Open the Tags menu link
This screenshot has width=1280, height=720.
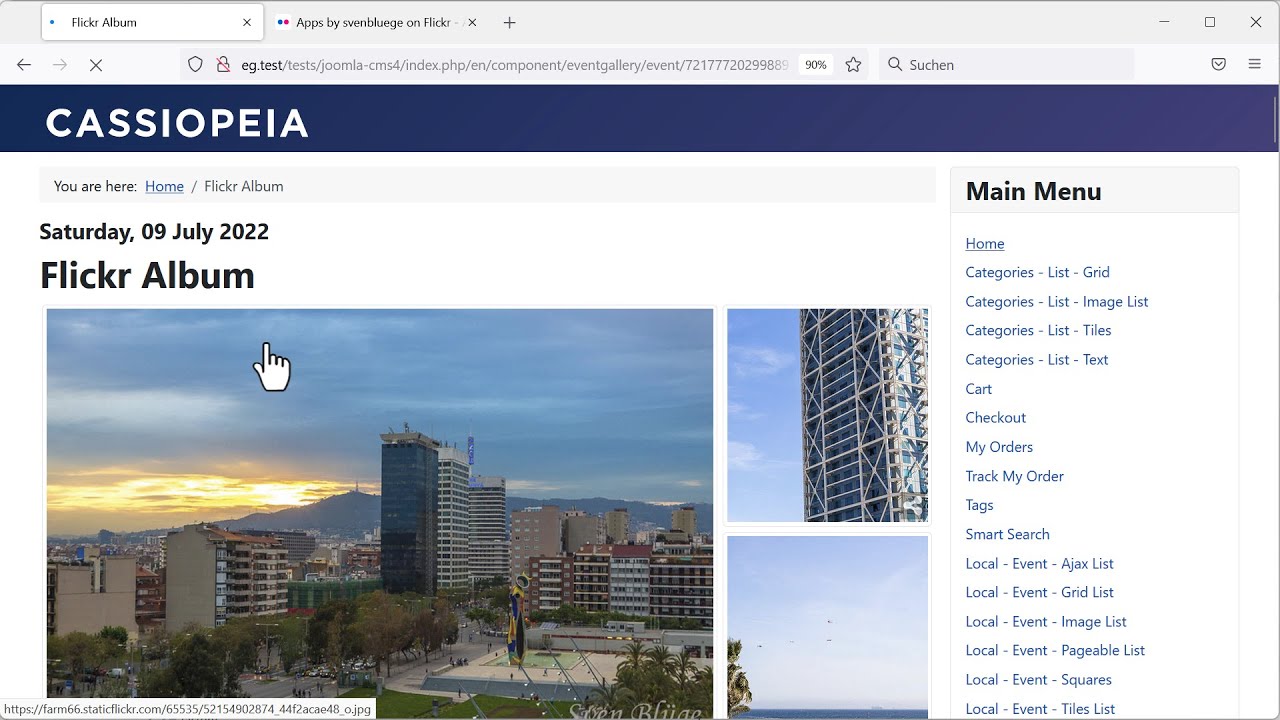pos(979,505)
